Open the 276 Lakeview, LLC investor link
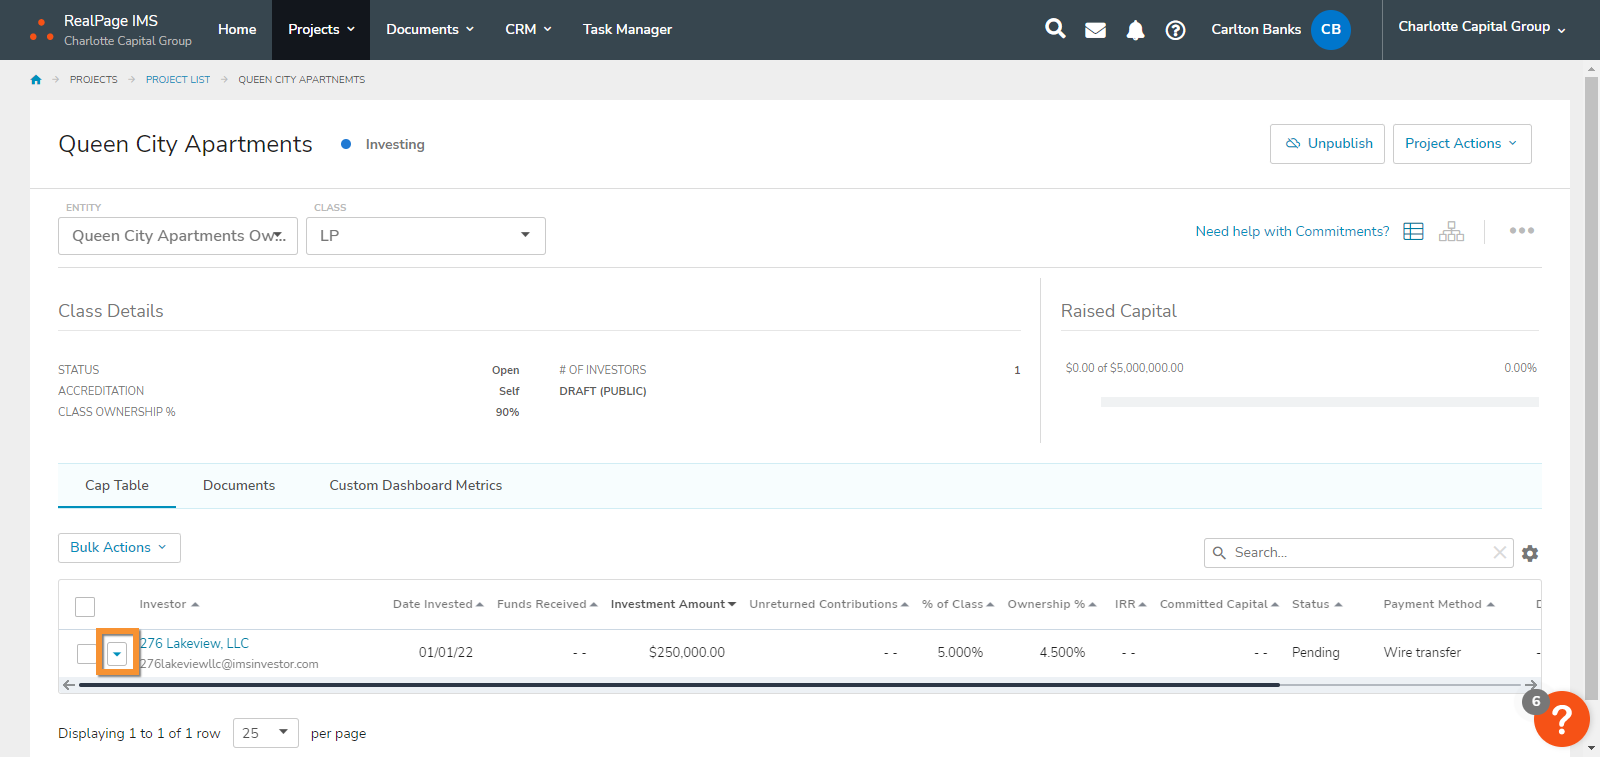 coord(194,643)
